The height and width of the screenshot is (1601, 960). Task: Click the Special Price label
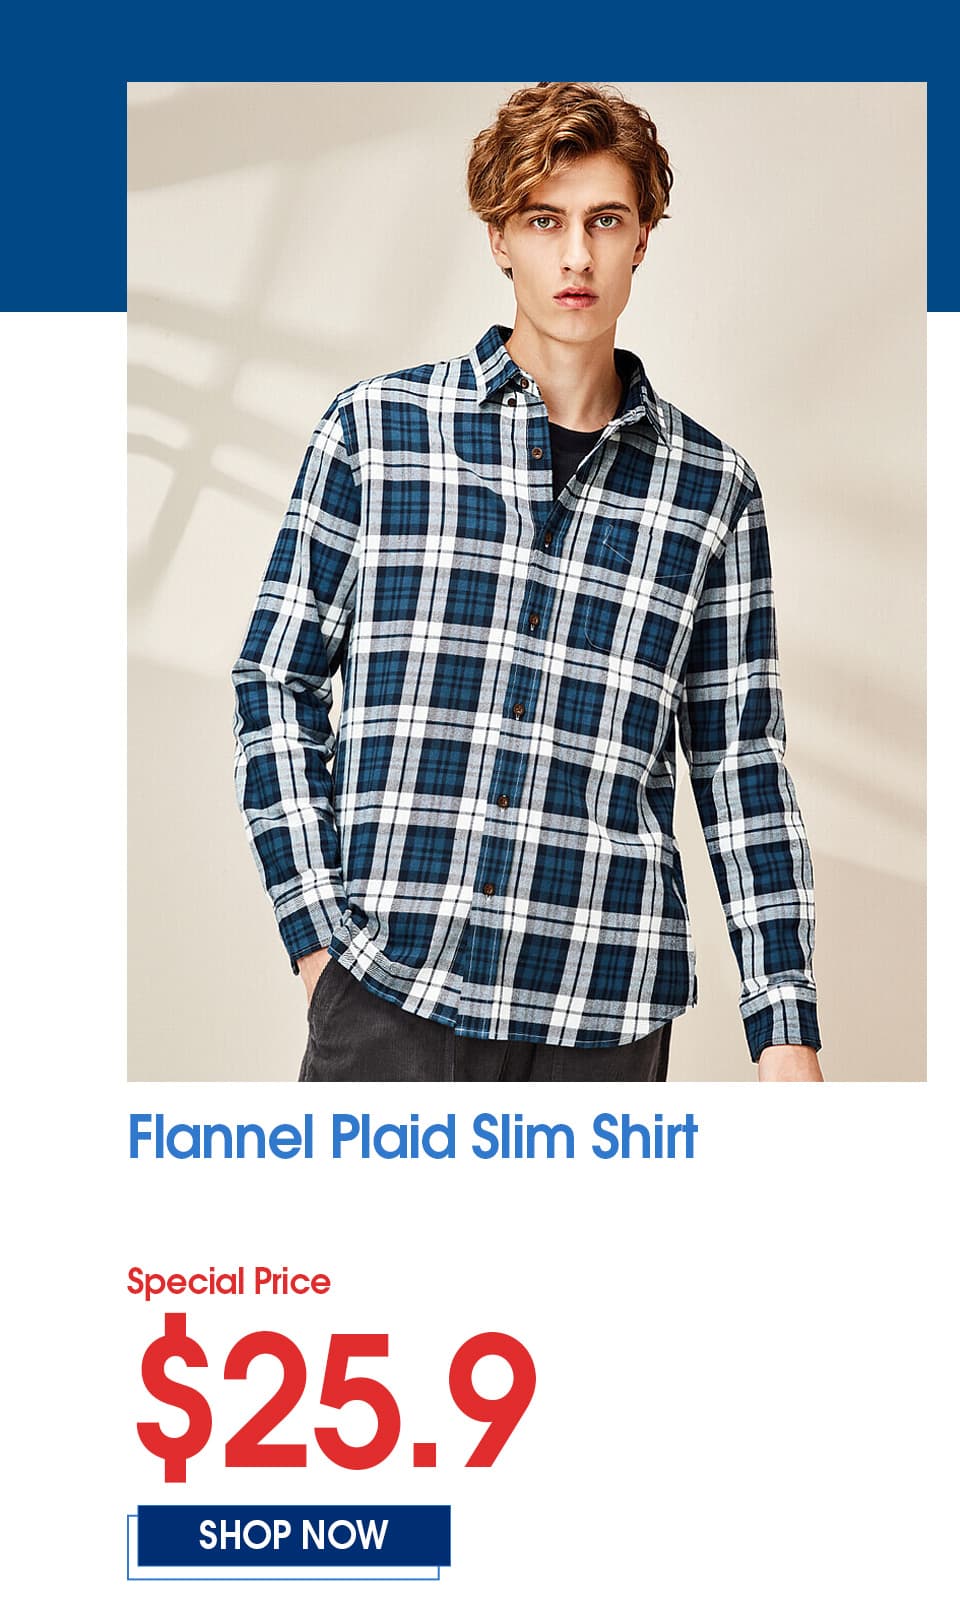(228, 1281)
